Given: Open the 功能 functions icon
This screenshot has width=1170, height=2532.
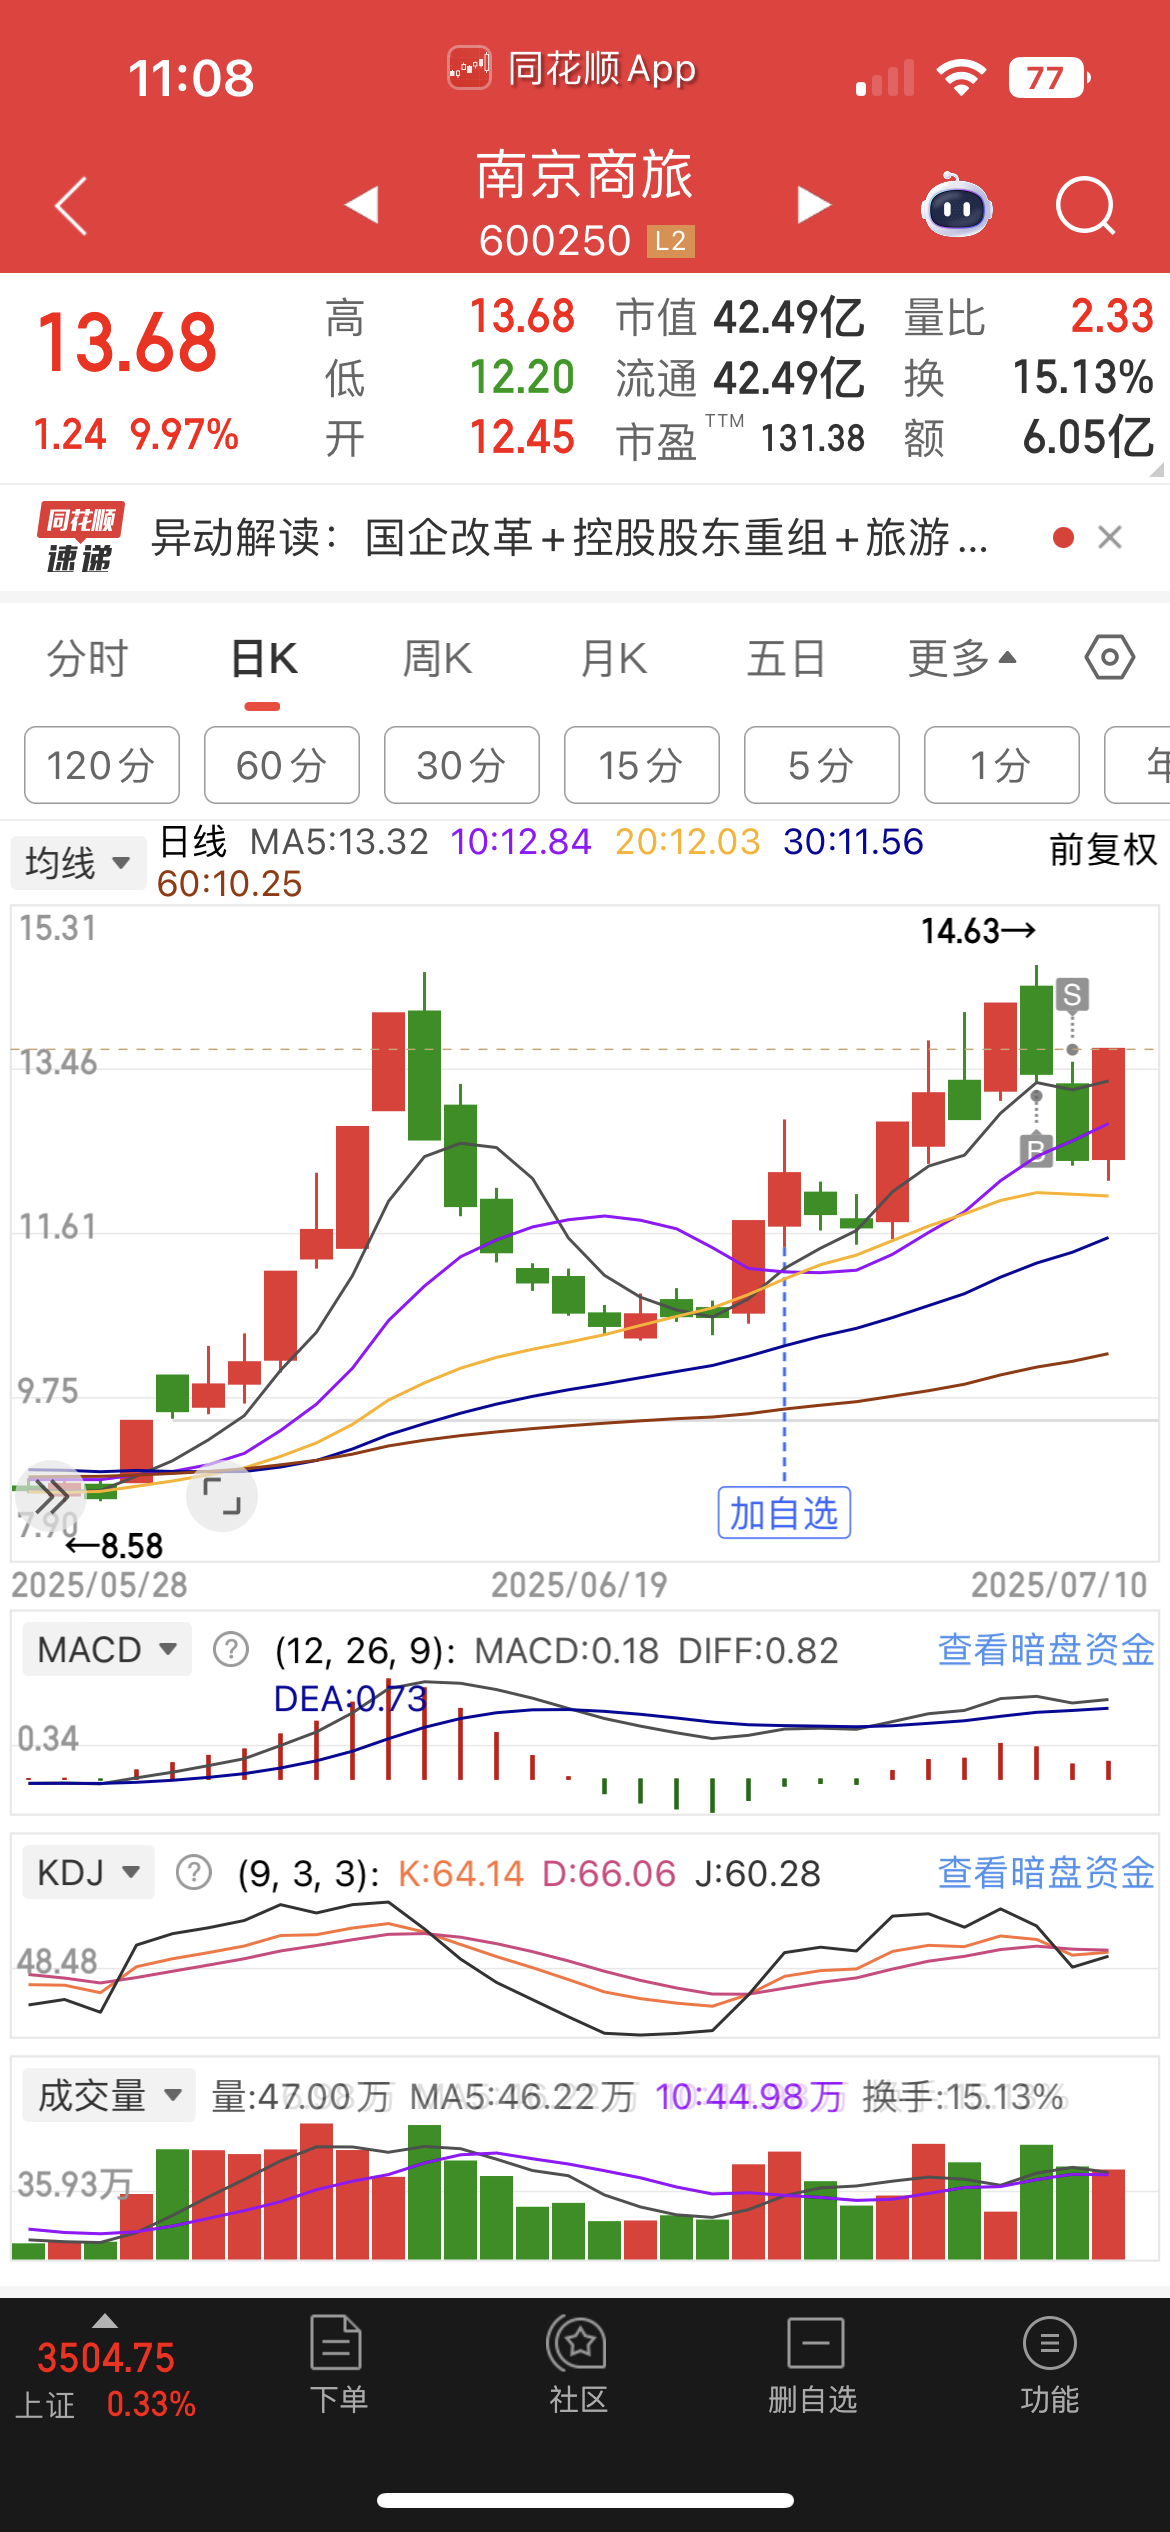Looking at the screenshot, I should (1049, 2364).
